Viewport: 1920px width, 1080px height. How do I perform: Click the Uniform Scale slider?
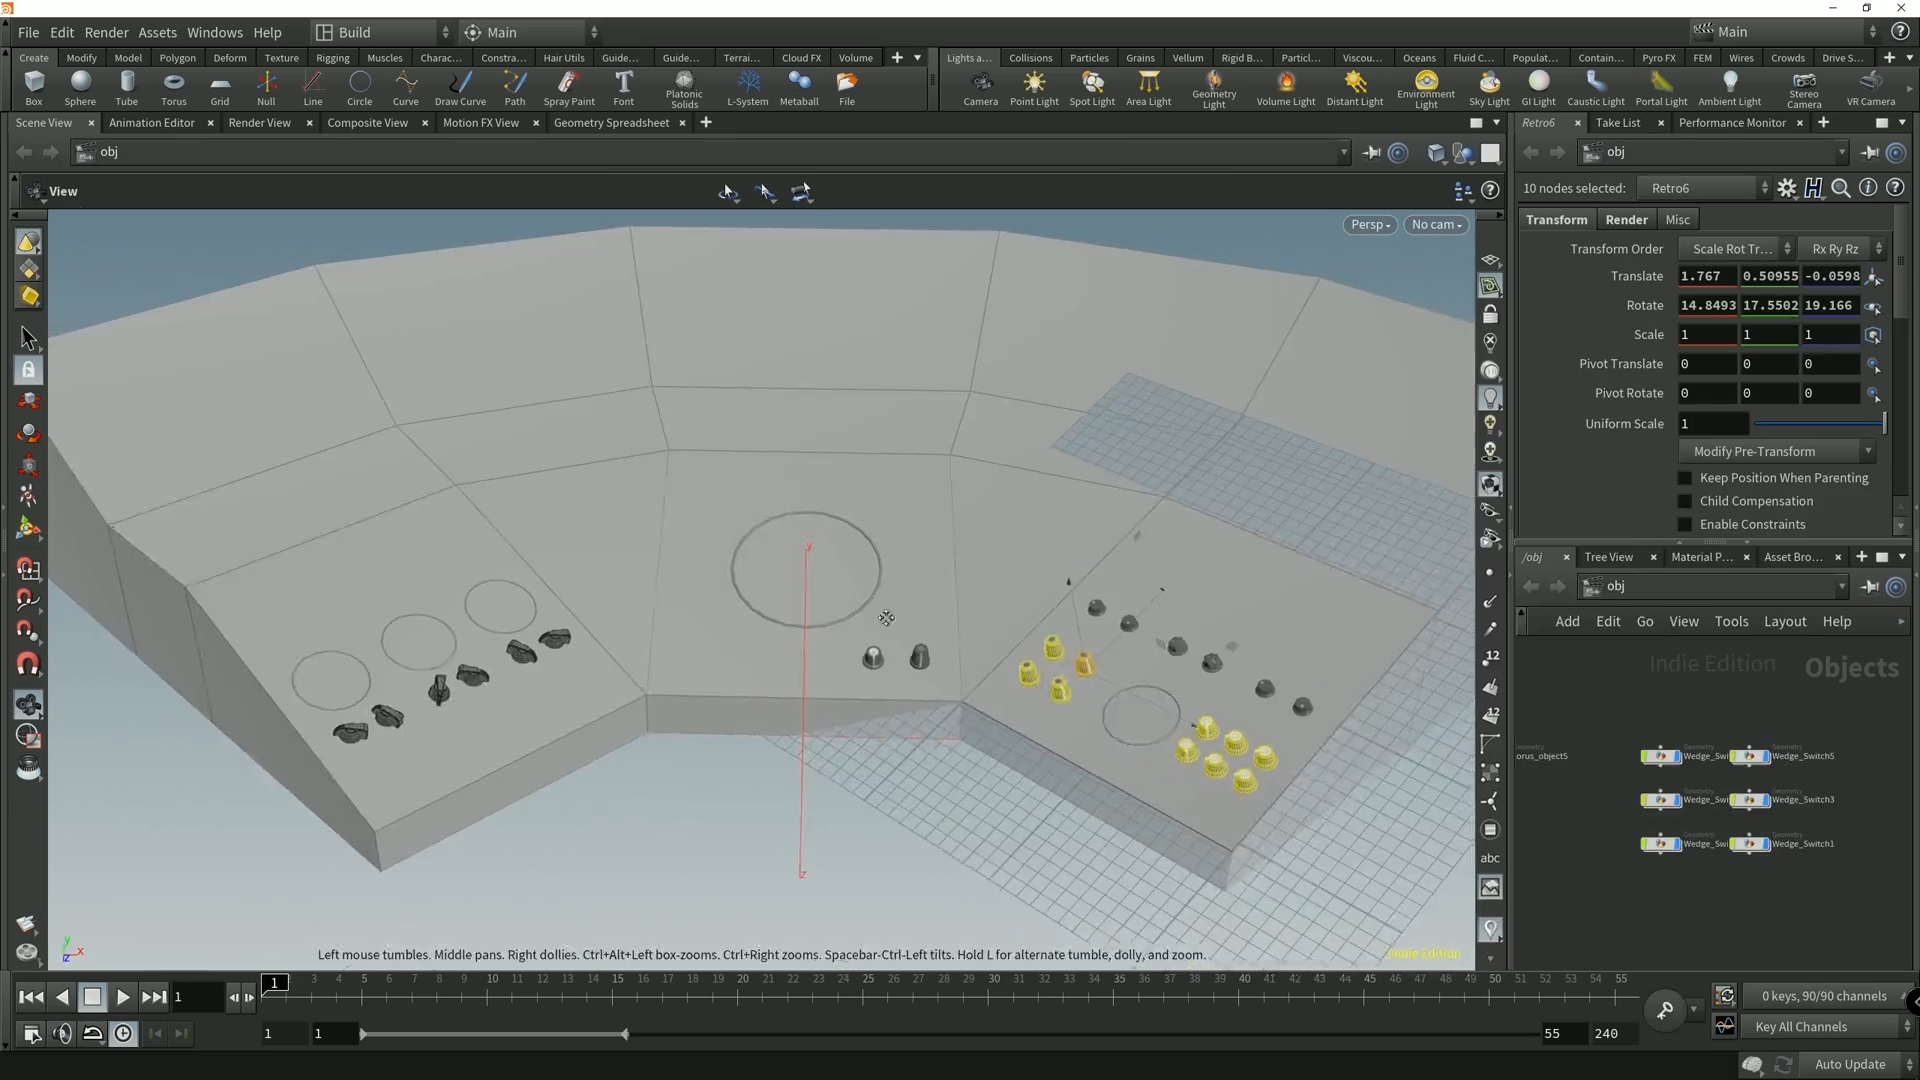tap(1818, 424)
